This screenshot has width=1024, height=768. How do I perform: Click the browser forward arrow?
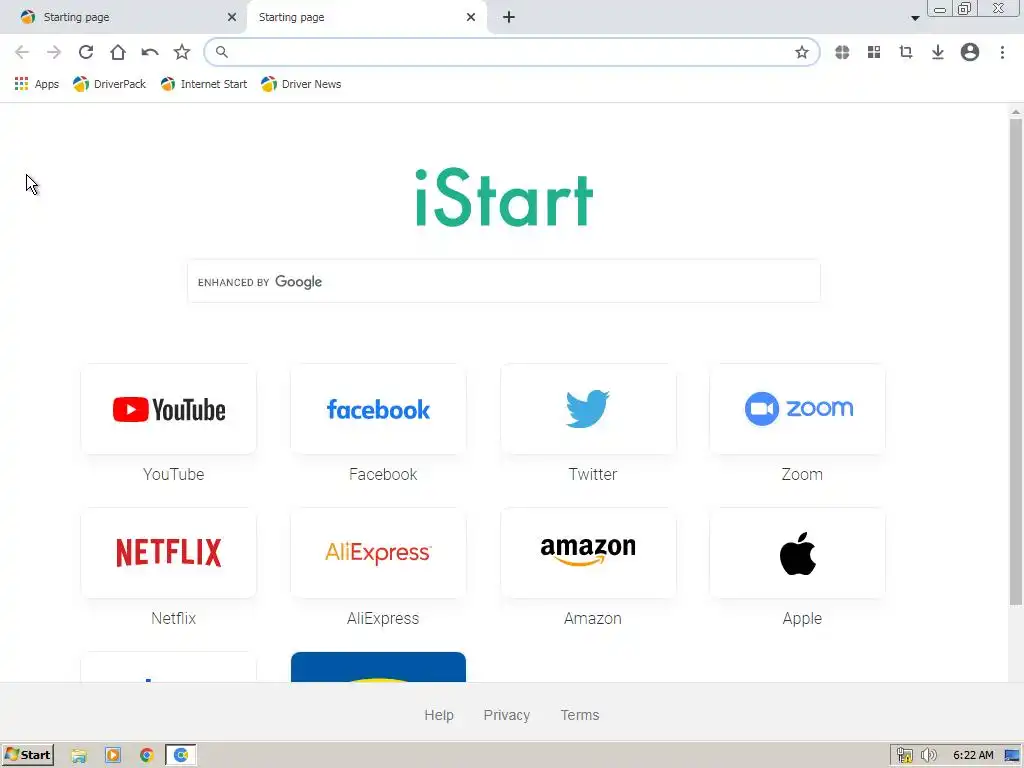coord(54,52)
